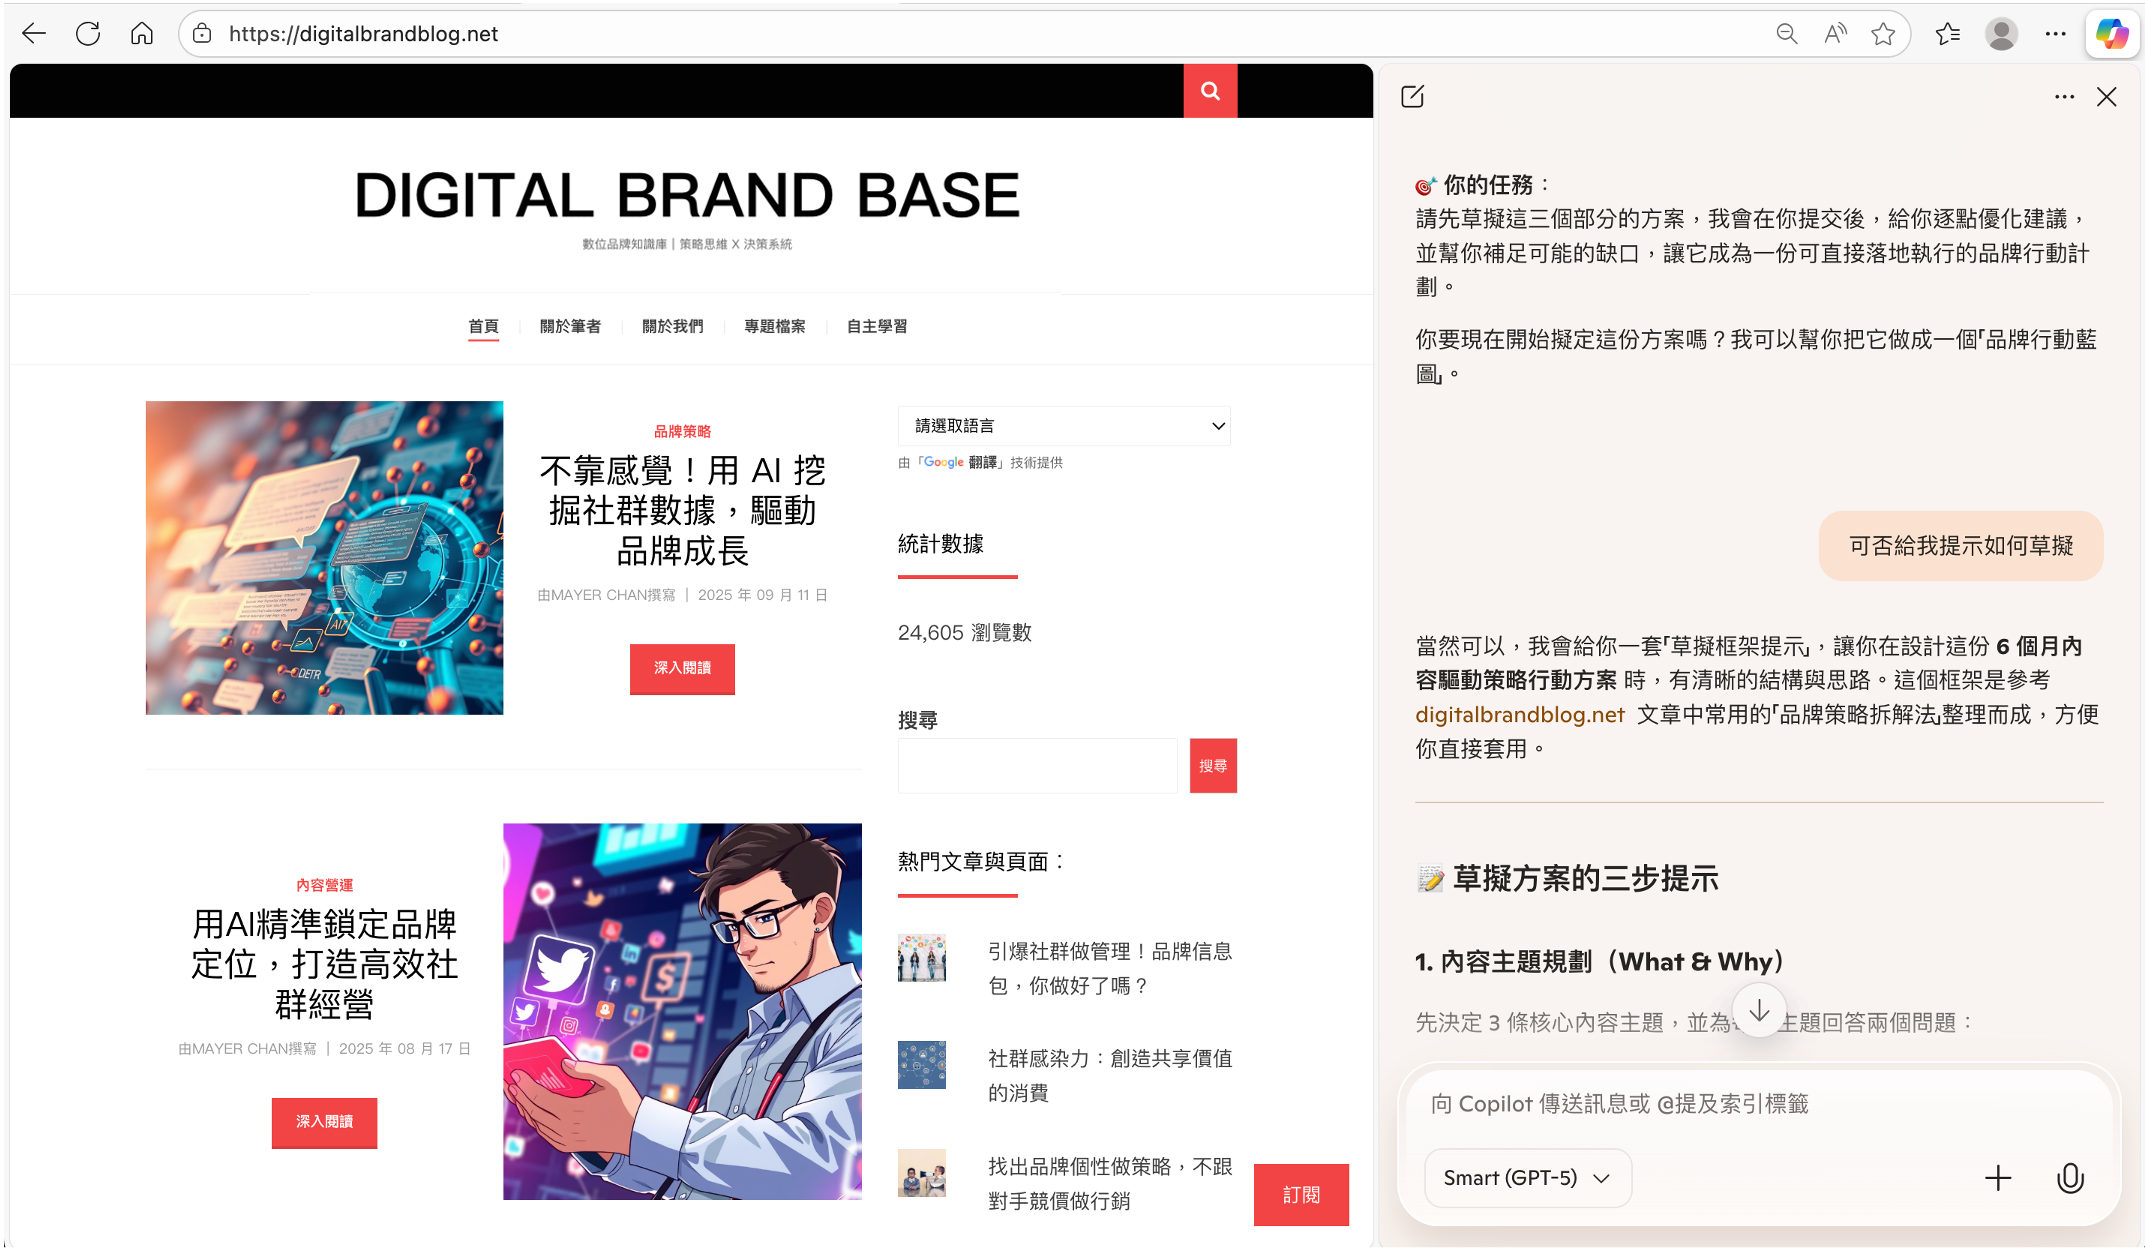Click the red 訂閱 subscribe button

pos(1300,1195)
